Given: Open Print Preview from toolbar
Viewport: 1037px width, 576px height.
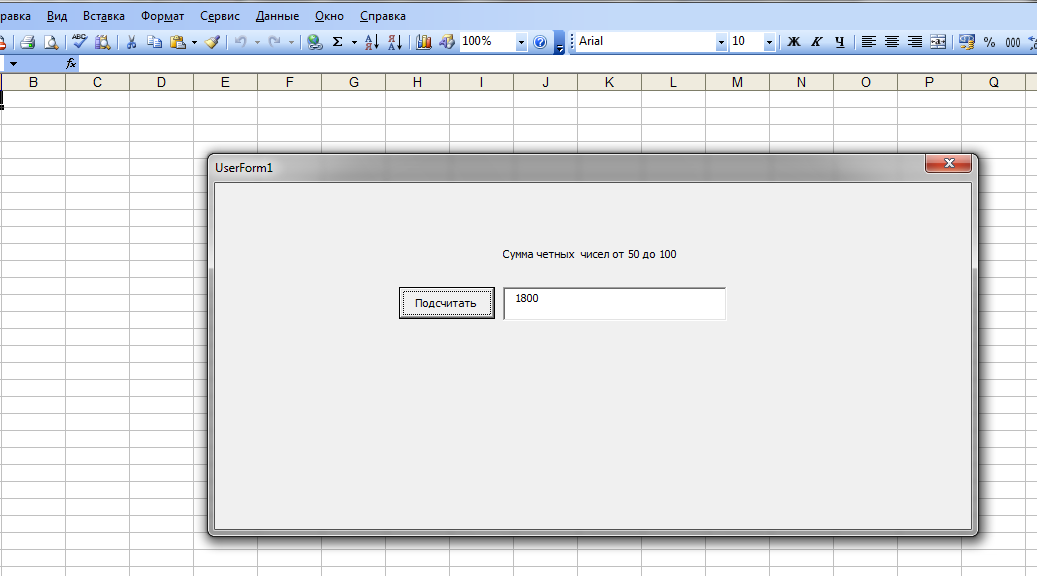Looking at the screenshot, I should point(51,42).
